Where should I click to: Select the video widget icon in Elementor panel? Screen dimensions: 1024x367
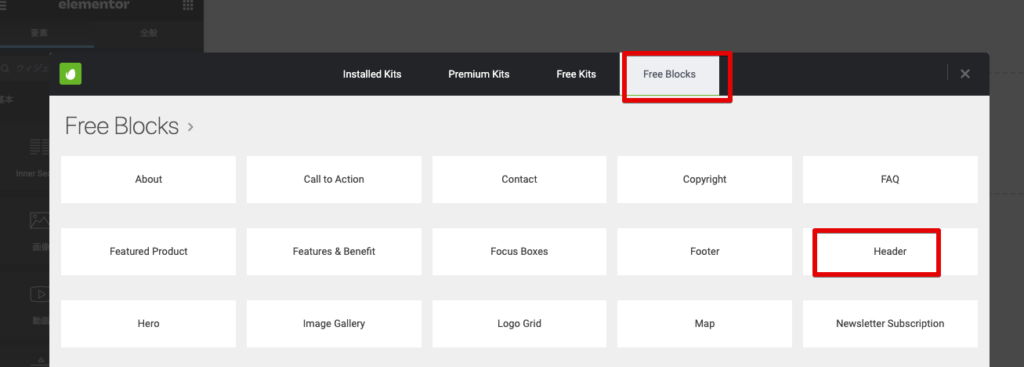39,295
